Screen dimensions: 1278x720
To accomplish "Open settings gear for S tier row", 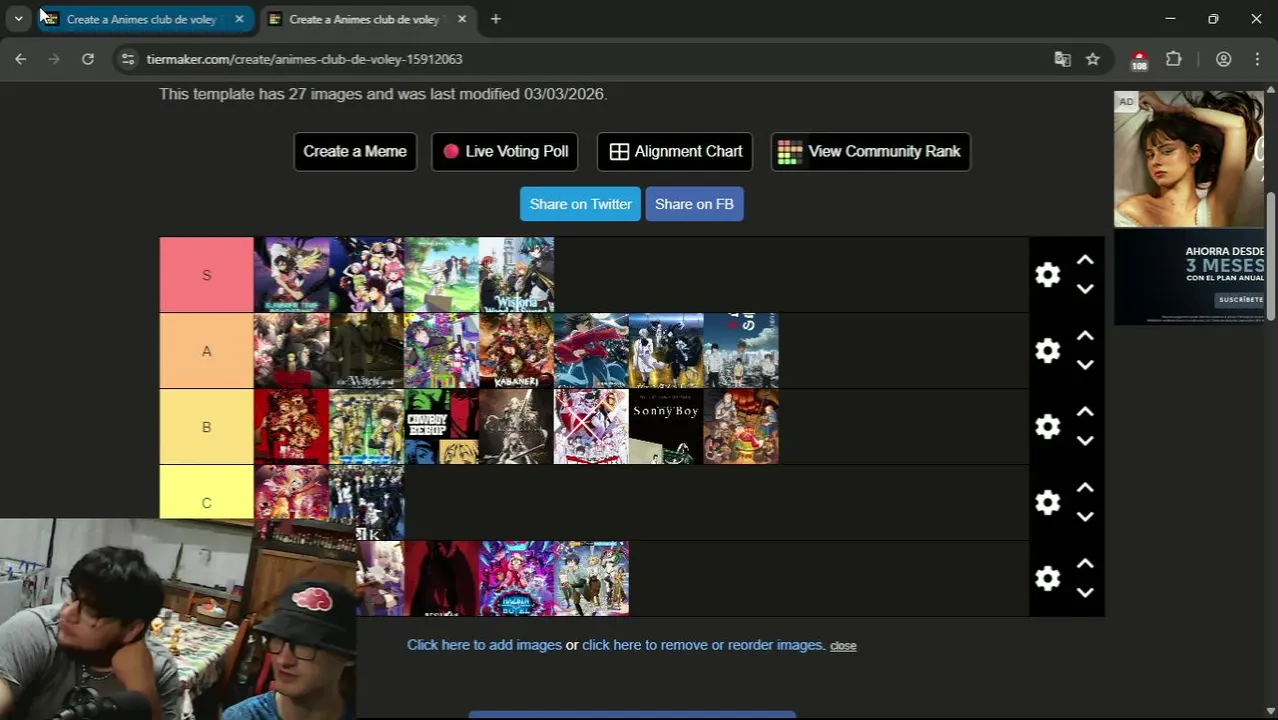I will click(1047, 275).
